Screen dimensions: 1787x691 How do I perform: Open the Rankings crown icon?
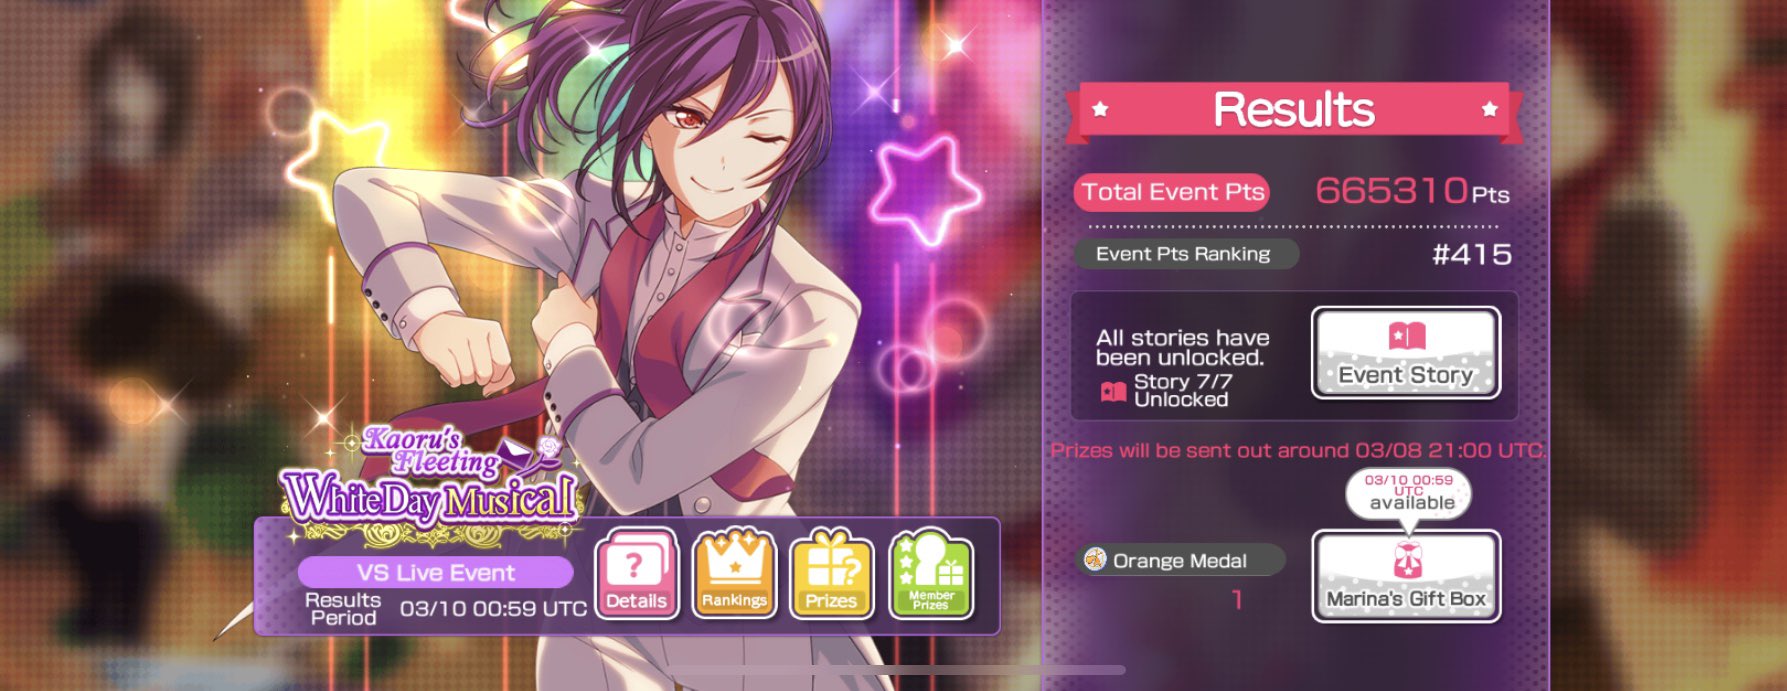coord(734,574)
